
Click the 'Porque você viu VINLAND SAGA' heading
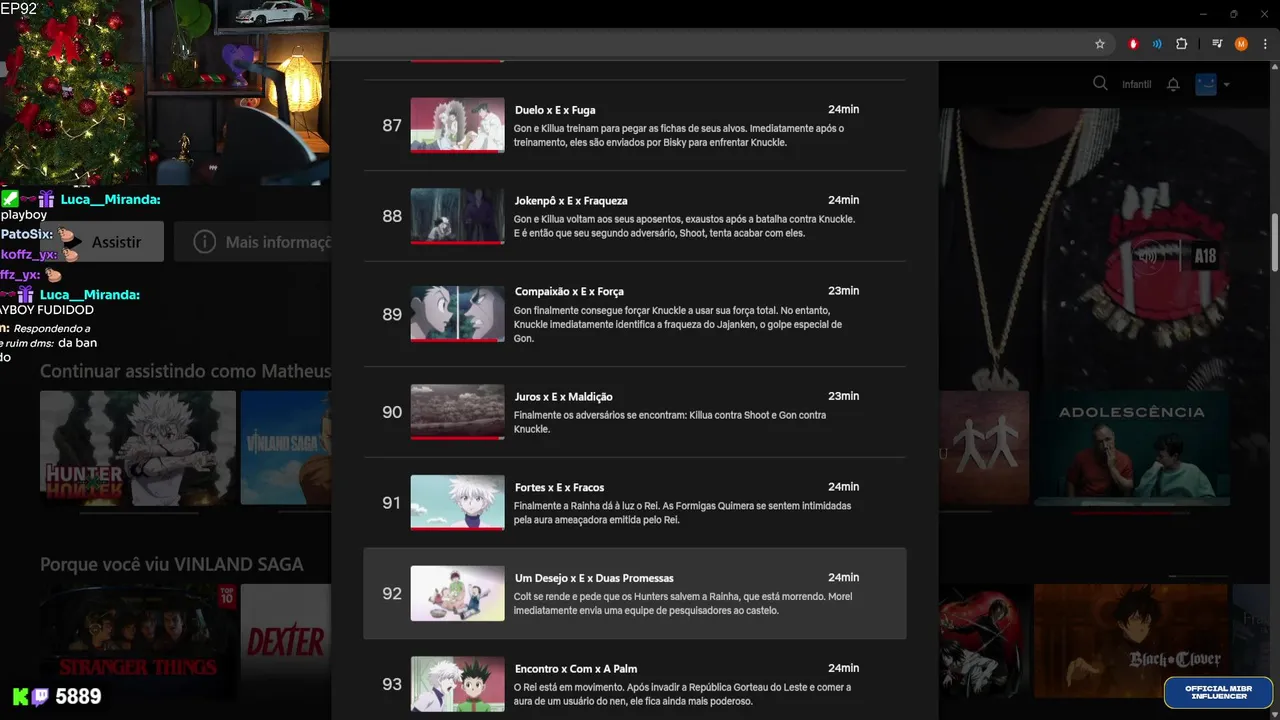click(x=171, y=564)
